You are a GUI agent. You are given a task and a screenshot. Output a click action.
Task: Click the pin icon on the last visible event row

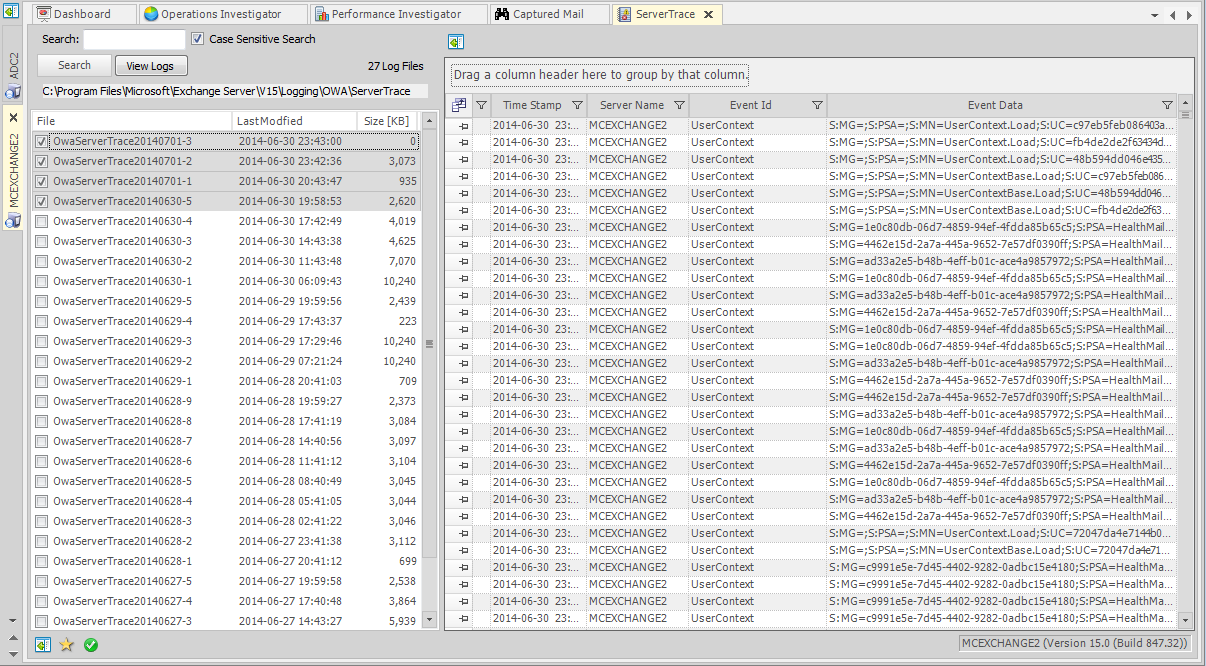[463, 618]
